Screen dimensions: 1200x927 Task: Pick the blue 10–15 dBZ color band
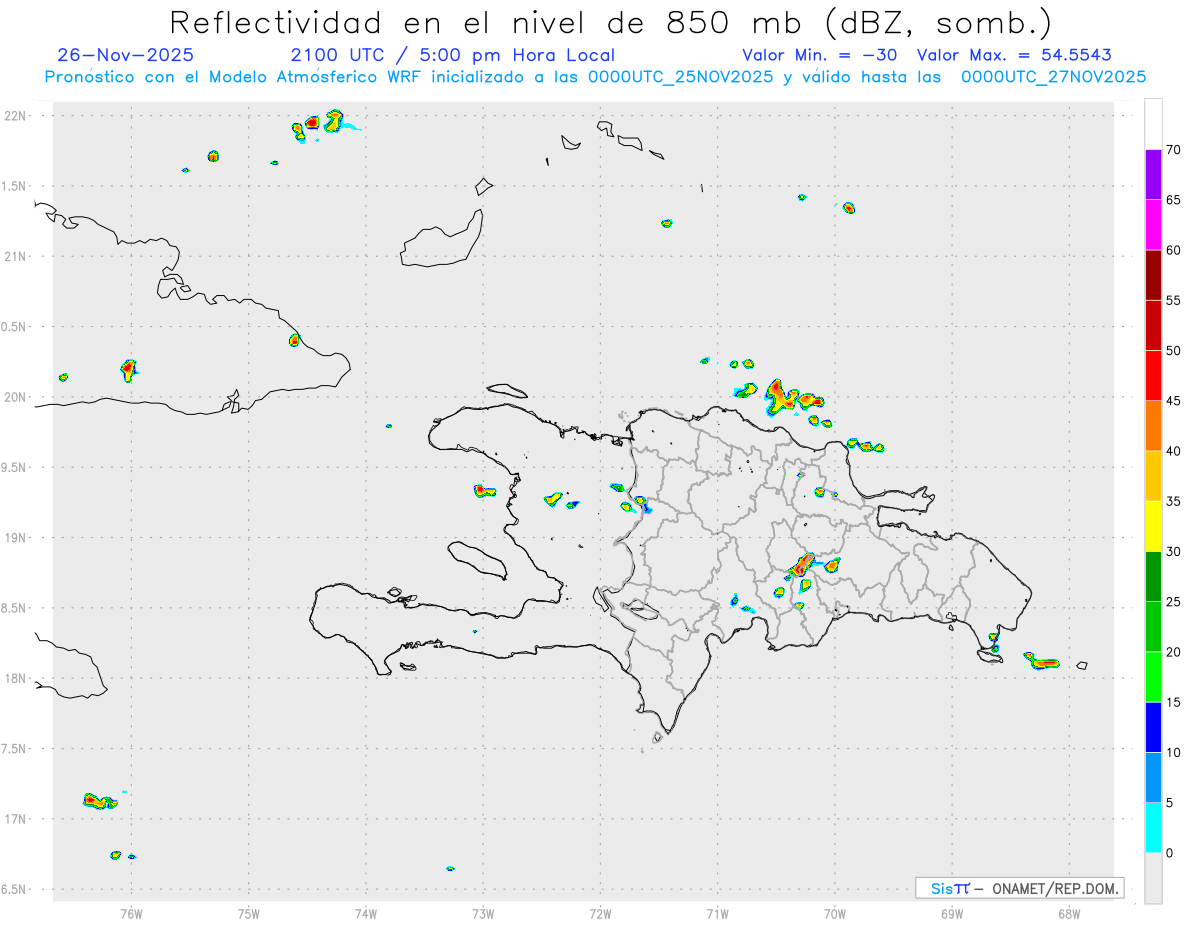(x=1153, y=727)
